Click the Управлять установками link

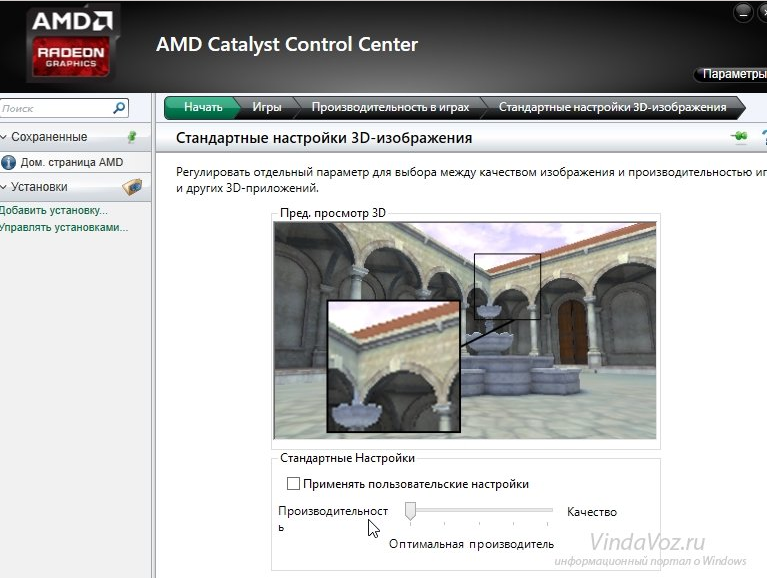tap(64, 227)
